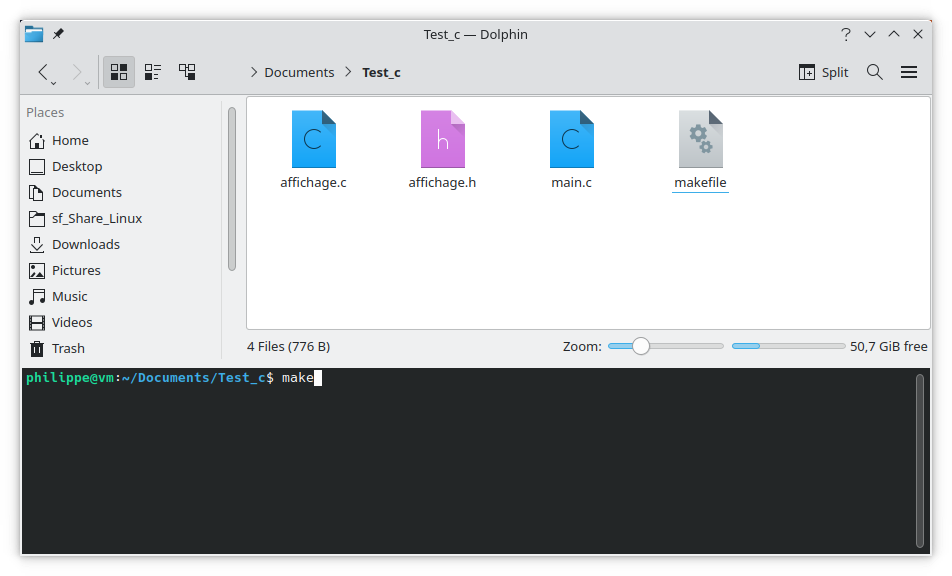Screen dimensions: 952x576
Task: Switch to Details view mode
Action: click(x=186, y=71)
